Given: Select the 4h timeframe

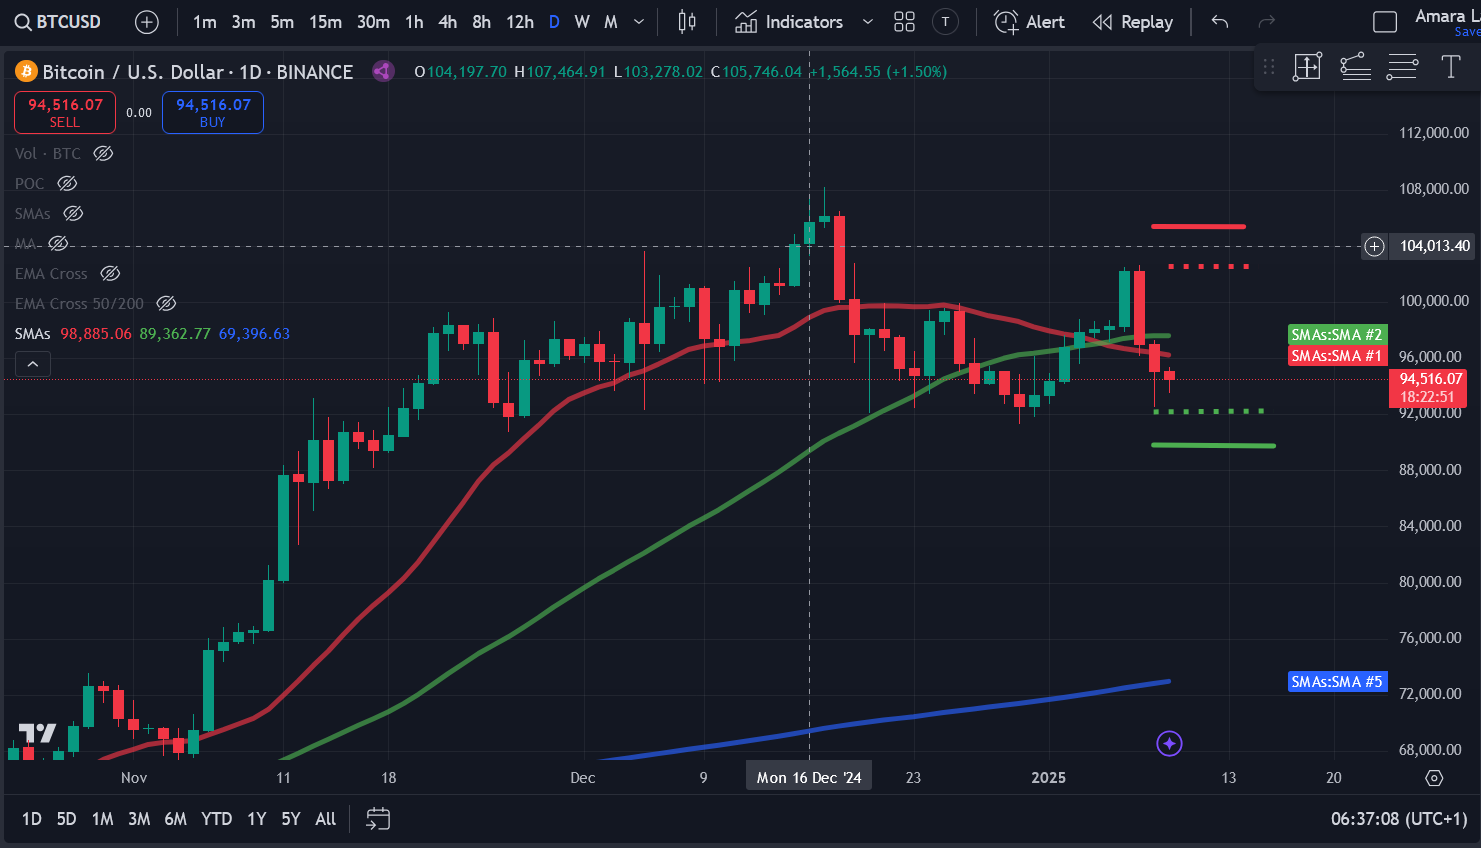Looking at the screenshot, I should (447, 22).
